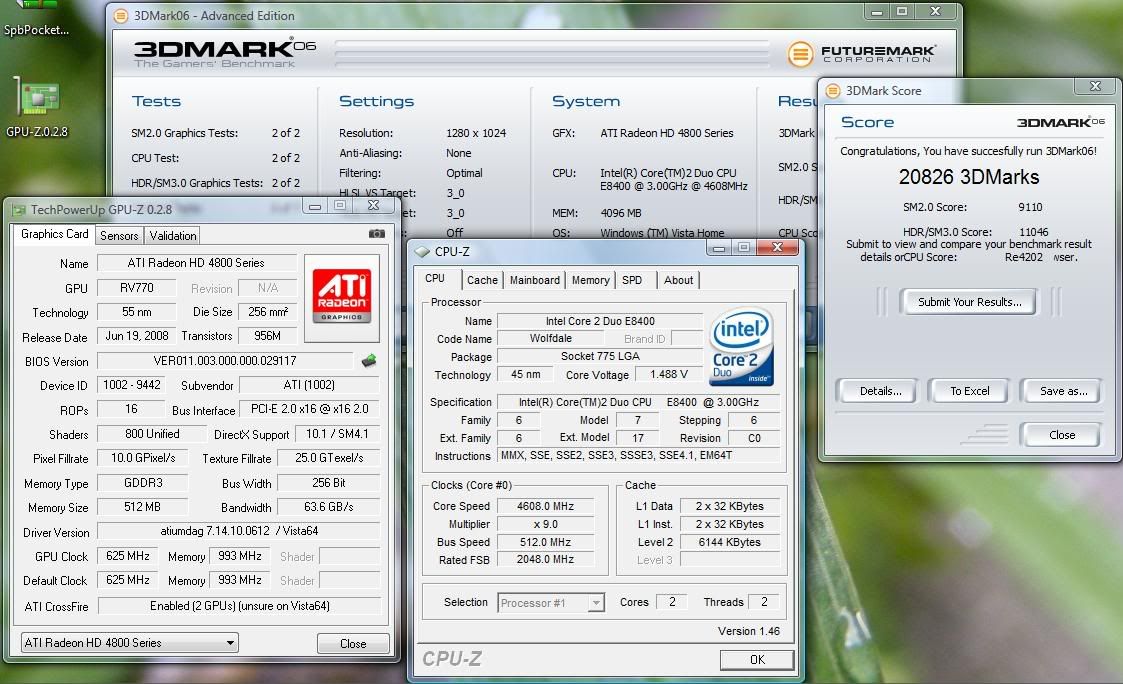Switch to the Graphics Card tab
Screen dimensions: 1123x684
point(54,234)
